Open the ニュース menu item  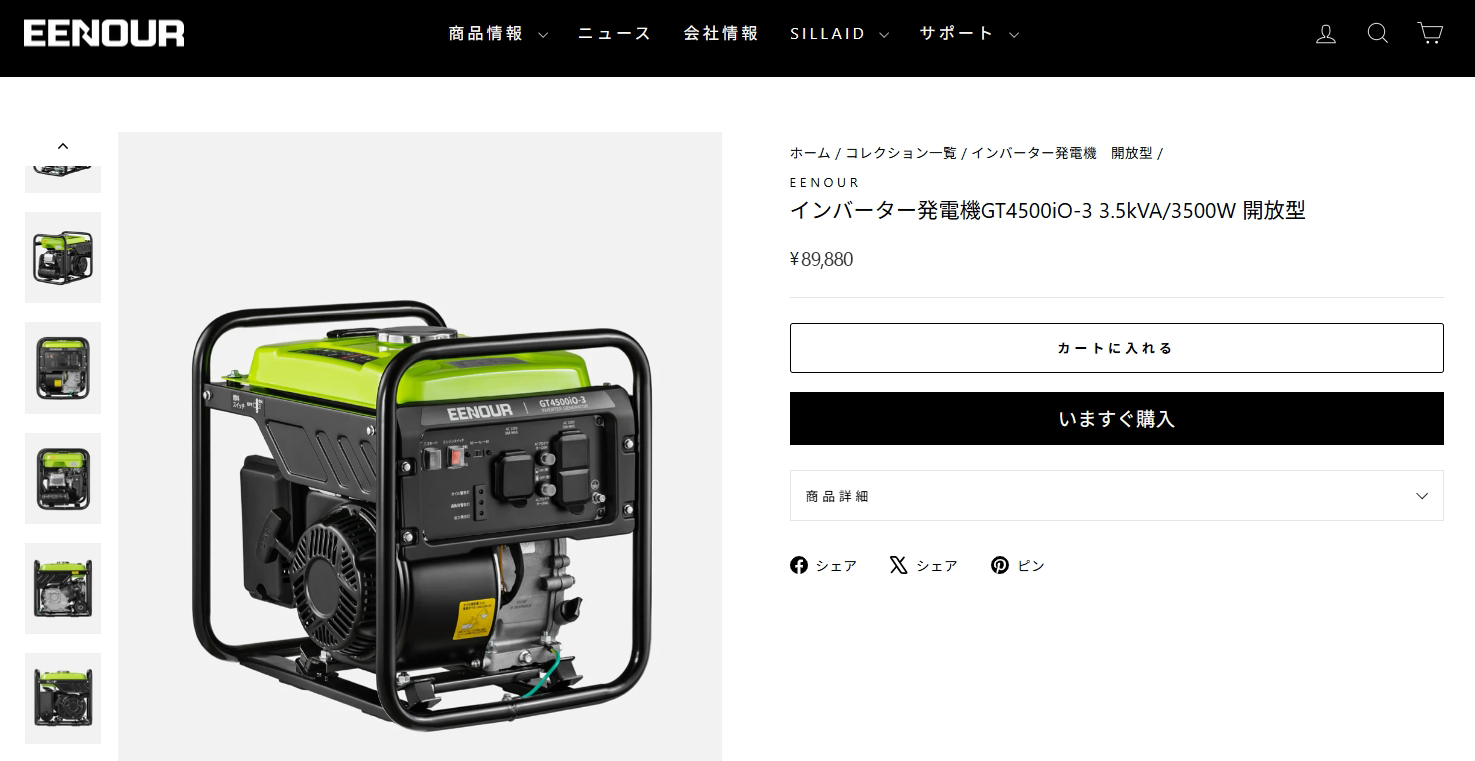pos(615,34)
